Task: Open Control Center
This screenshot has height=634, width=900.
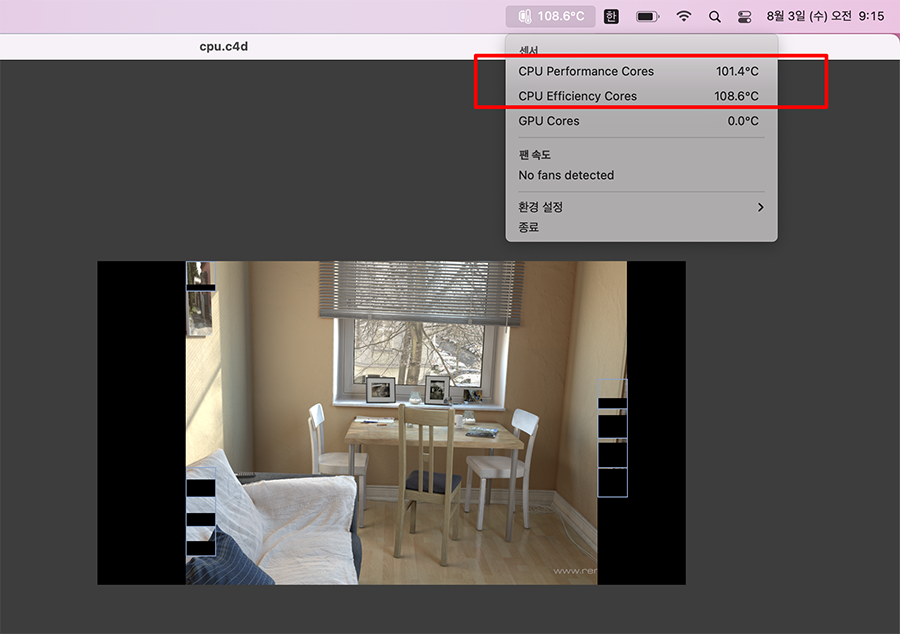Action: point(744,17)
